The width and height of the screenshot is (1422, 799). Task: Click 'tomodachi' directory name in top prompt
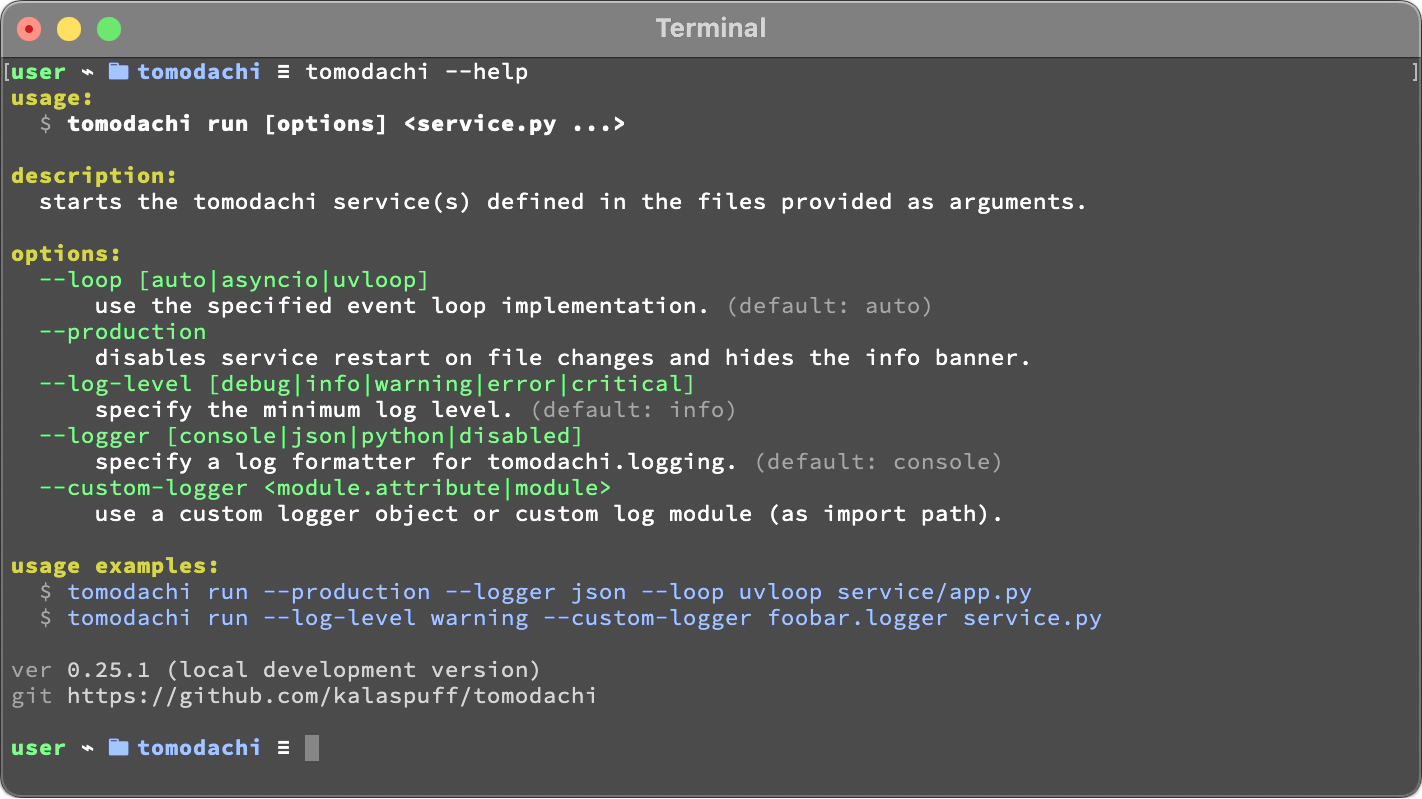pyautogui.click(x=199, y=72)
